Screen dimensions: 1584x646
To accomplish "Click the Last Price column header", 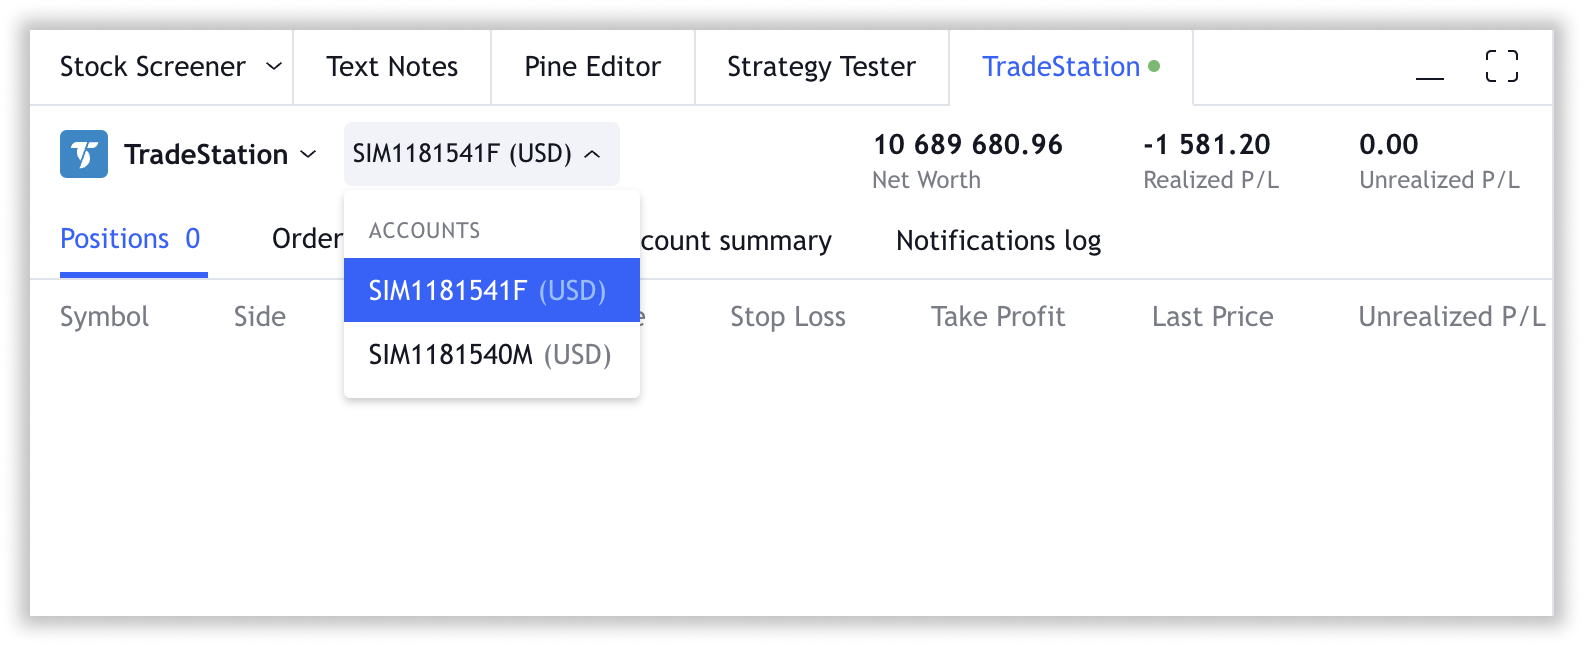I will [x=1212, y=317].
